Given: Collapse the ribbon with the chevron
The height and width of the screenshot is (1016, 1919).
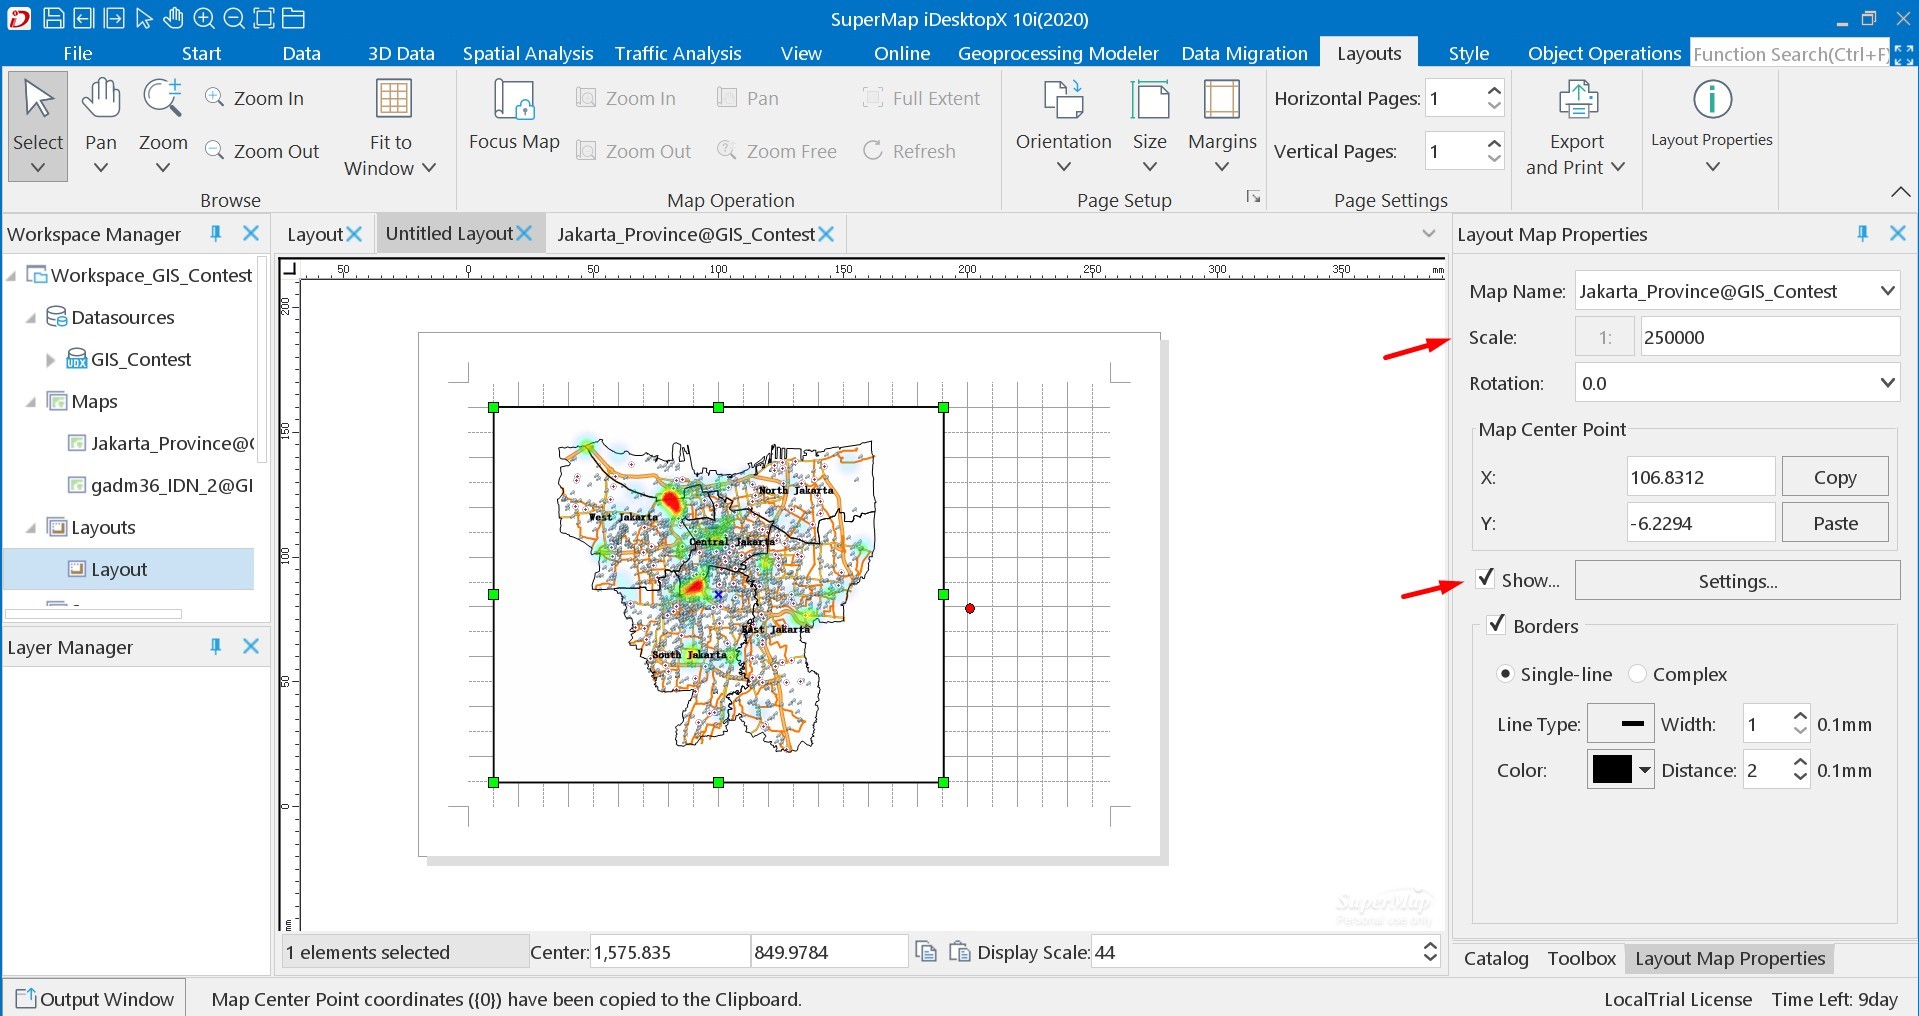Looking at the screenshot, I should pos(1901,191).
